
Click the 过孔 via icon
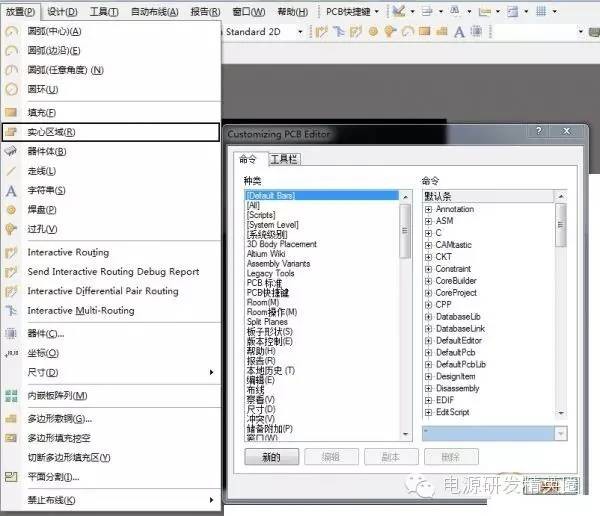point(12,229)
